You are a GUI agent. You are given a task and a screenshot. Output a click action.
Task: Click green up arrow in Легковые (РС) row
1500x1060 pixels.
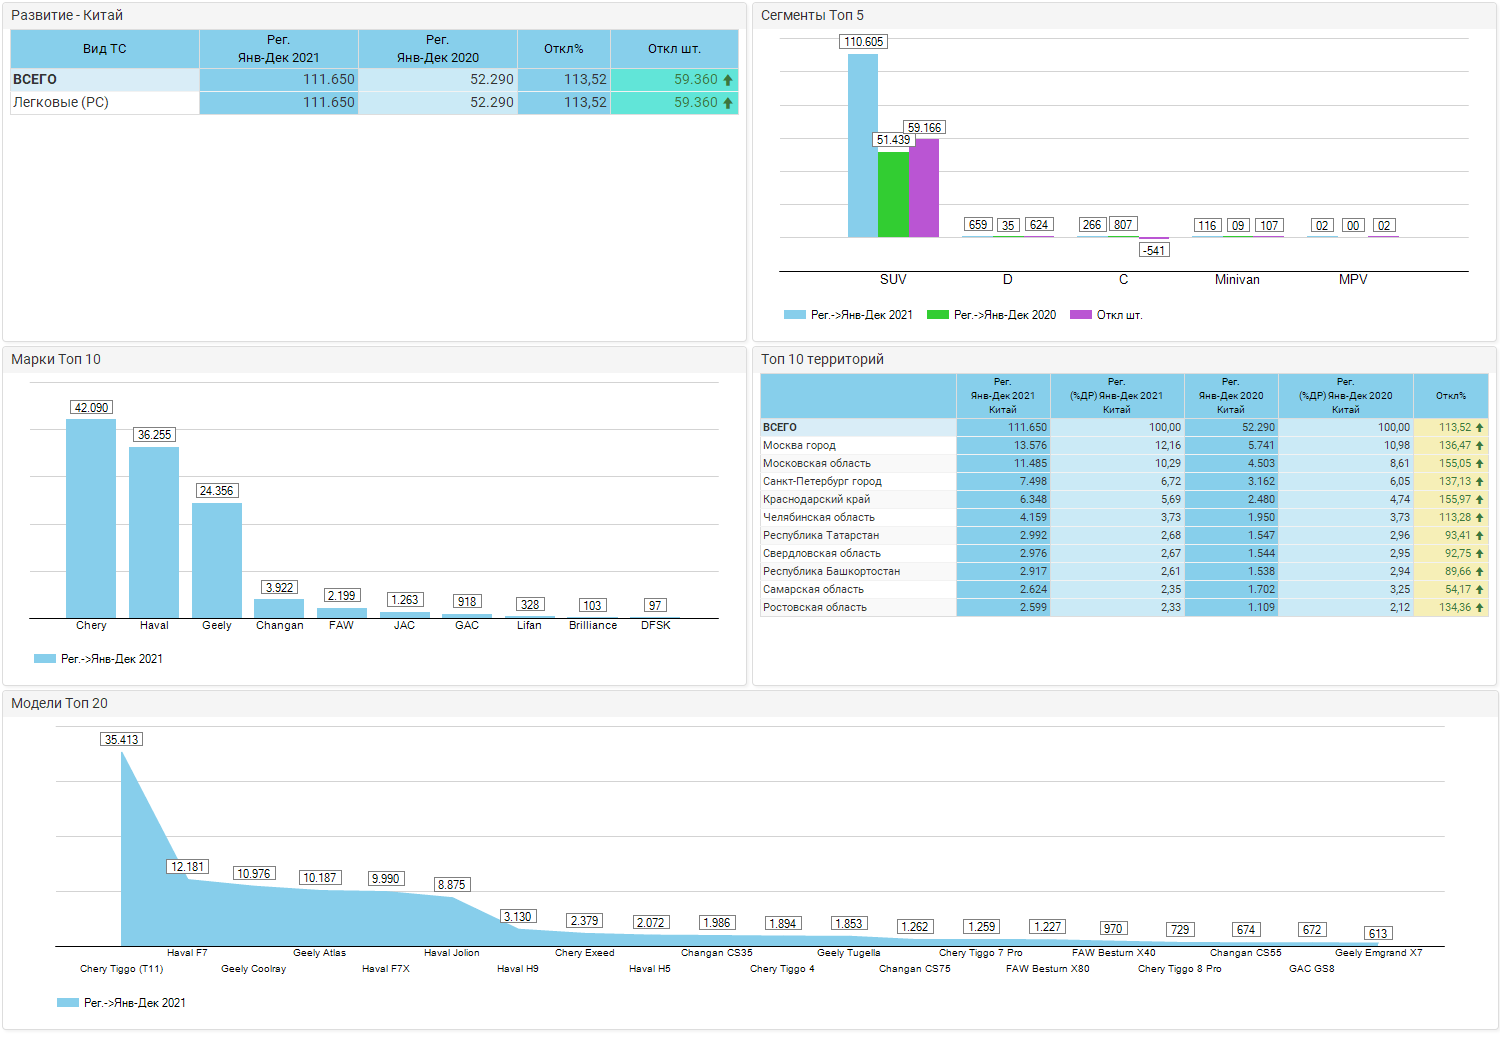[x=728, y=103]
